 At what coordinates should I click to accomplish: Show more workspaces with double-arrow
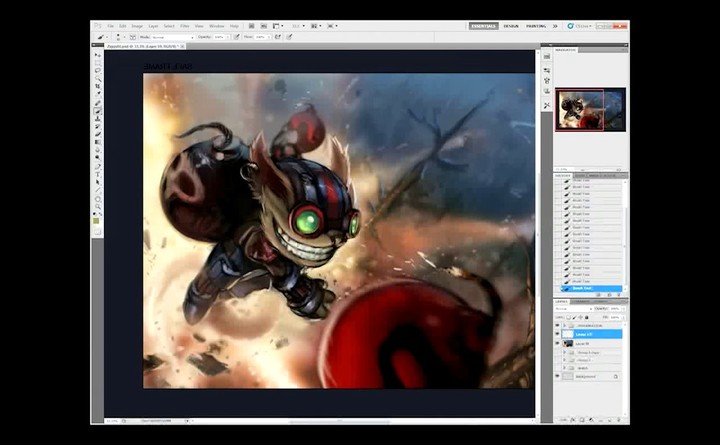tap(555, 26)
